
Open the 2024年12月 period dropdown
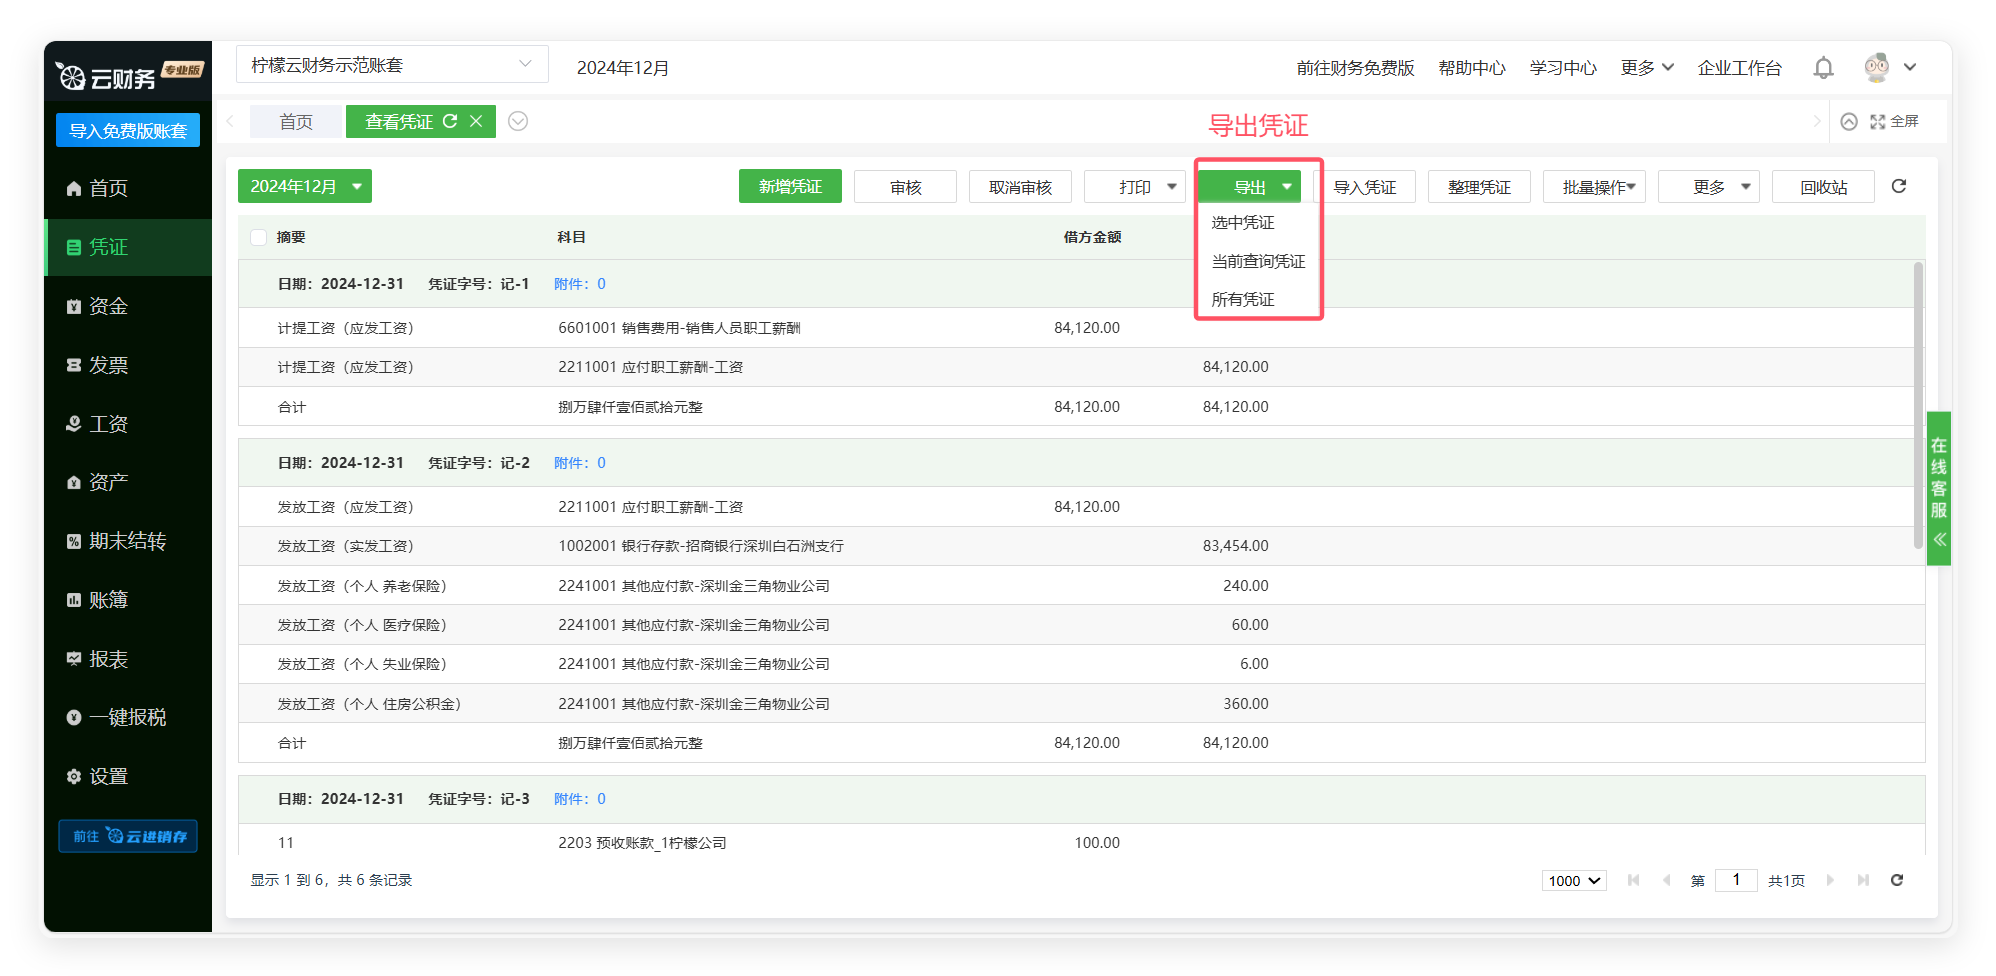(304, 186)
